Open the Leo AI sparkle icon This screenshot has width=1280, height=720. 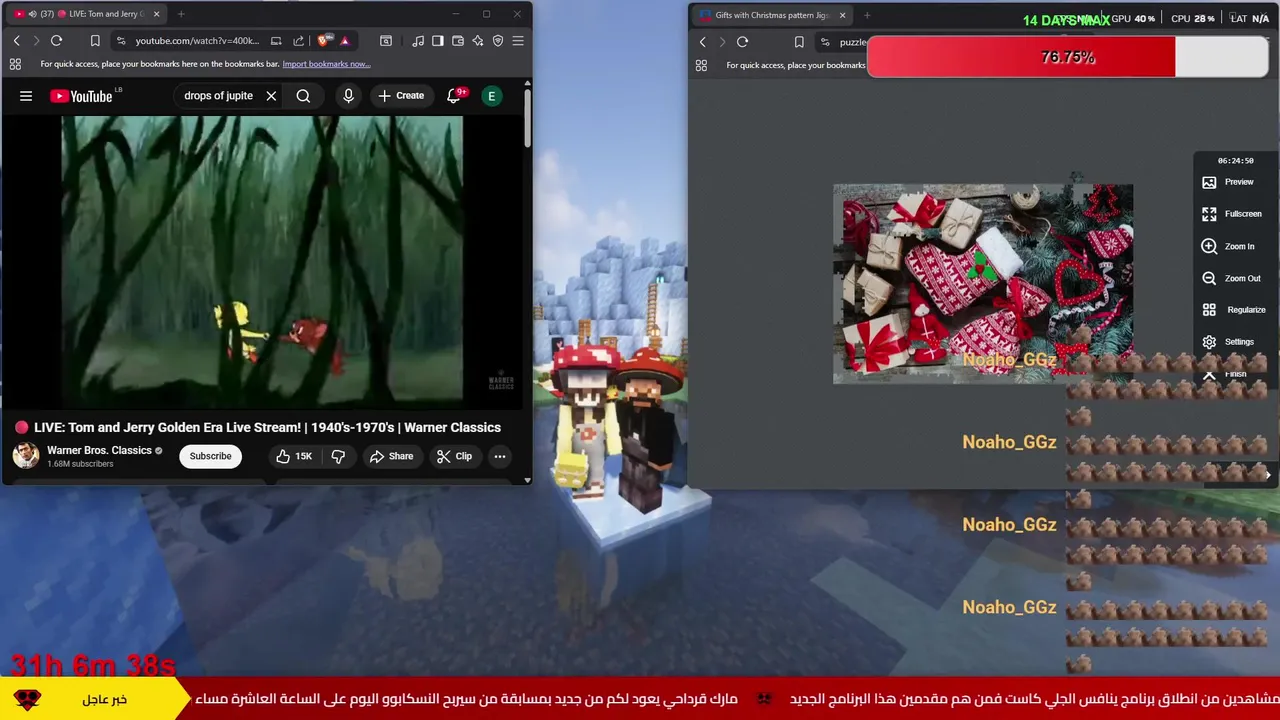pos(478,41)
